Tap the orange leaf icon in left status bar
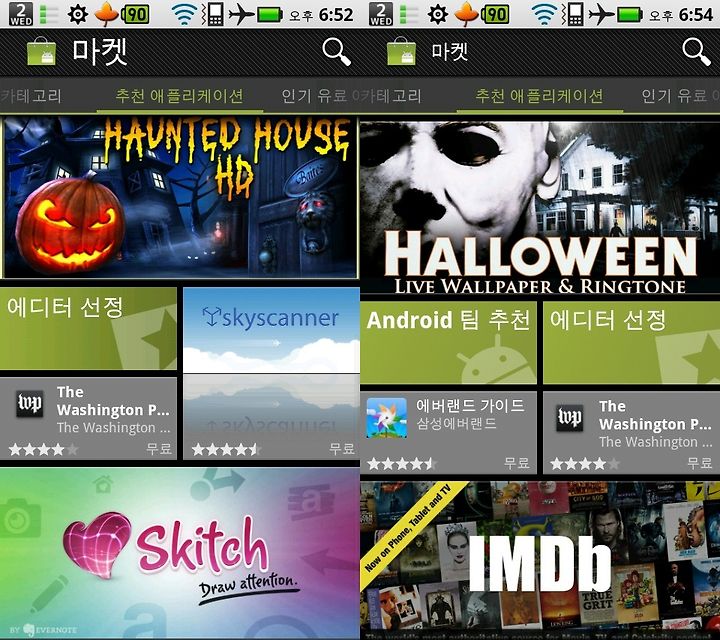 coord(106,14)
